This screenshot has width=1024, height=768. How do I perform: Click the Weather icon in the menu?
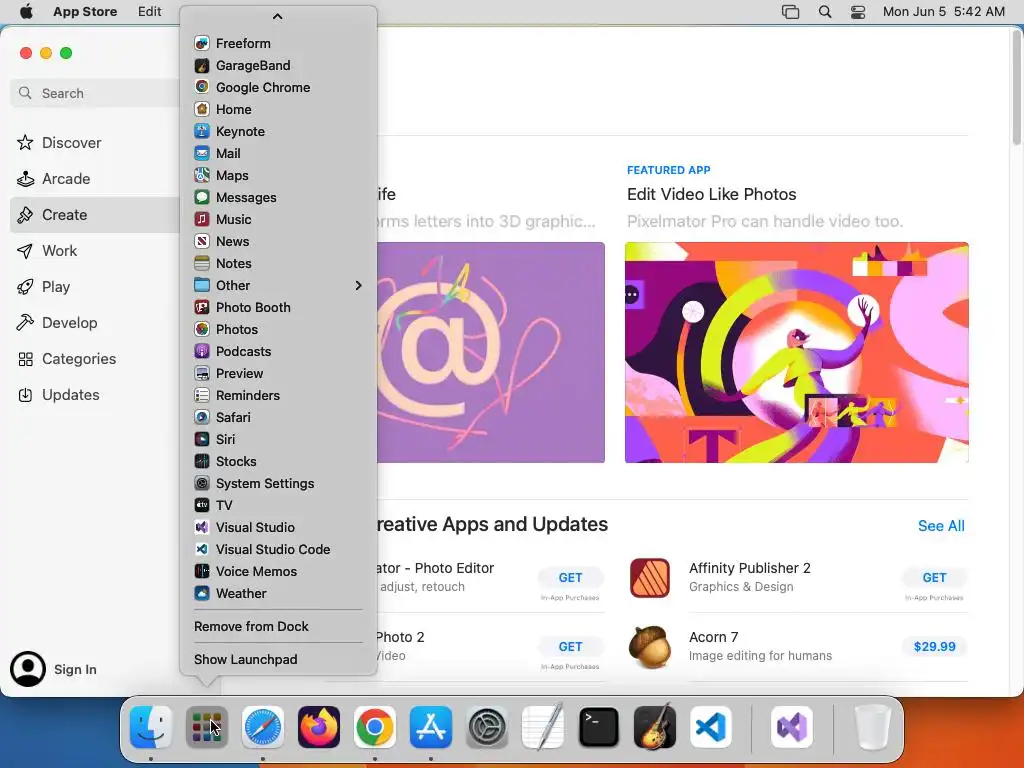(x=202, y=593)
